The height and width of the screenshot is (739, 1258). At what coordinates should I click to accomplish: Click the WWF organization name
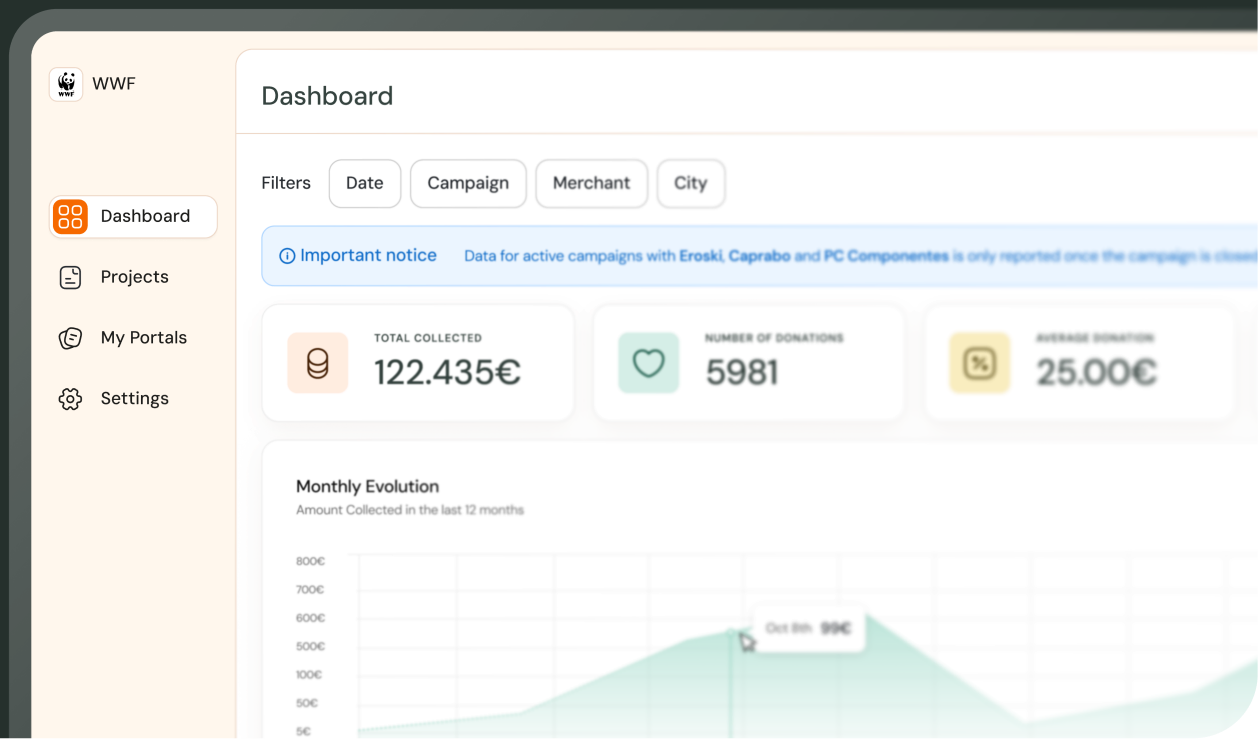click(x=114, y=84)
